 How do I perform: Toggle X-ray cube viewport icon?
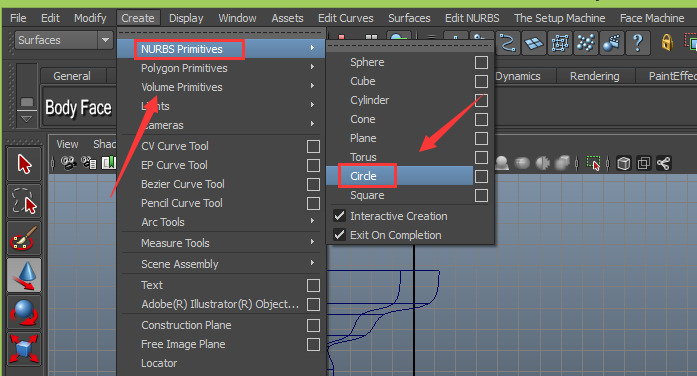pos(624,164)
